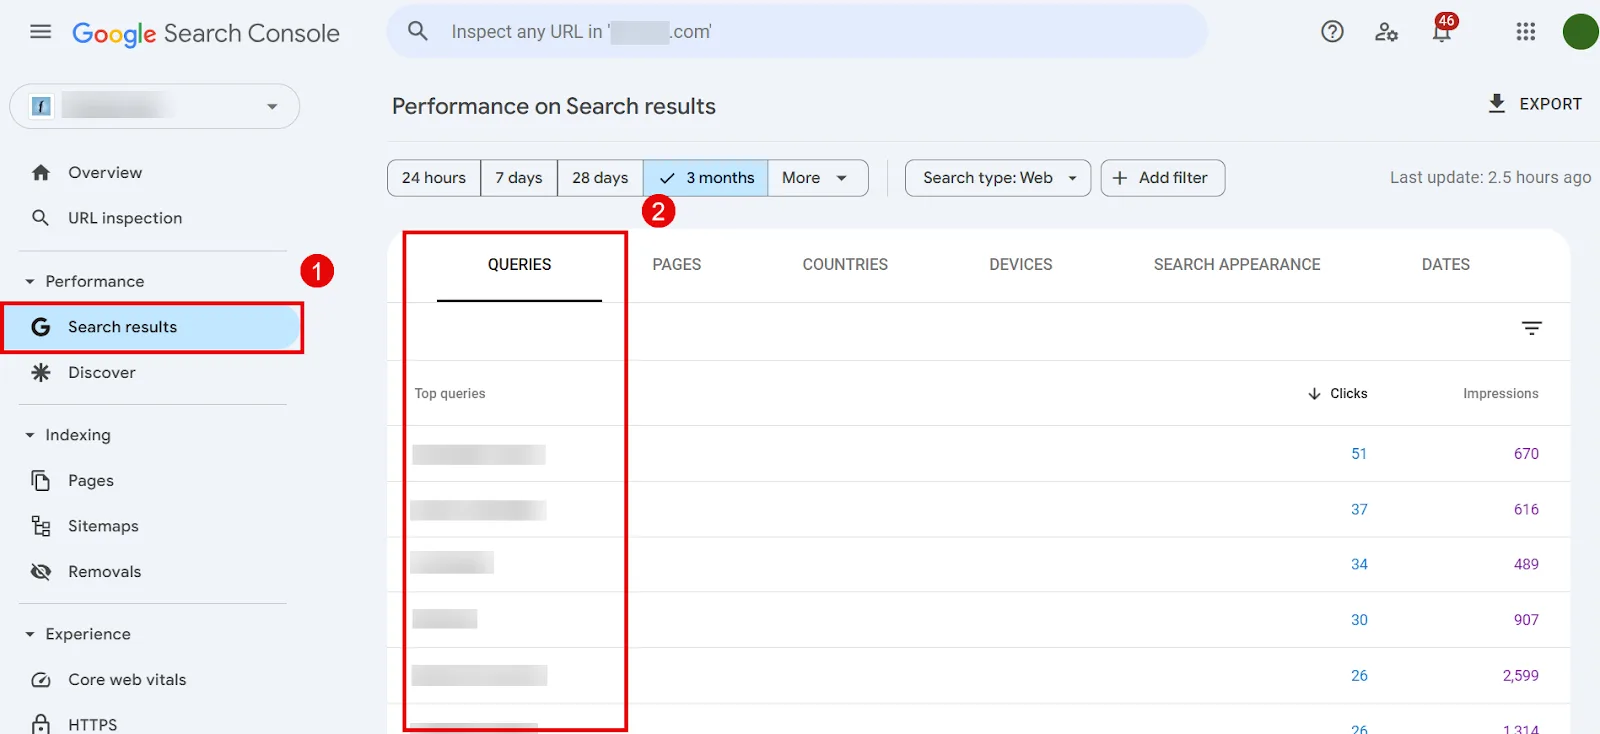Screen dimensions: 1600x734
Task: Click the Google G Search results icon
Action: point(41,327)
